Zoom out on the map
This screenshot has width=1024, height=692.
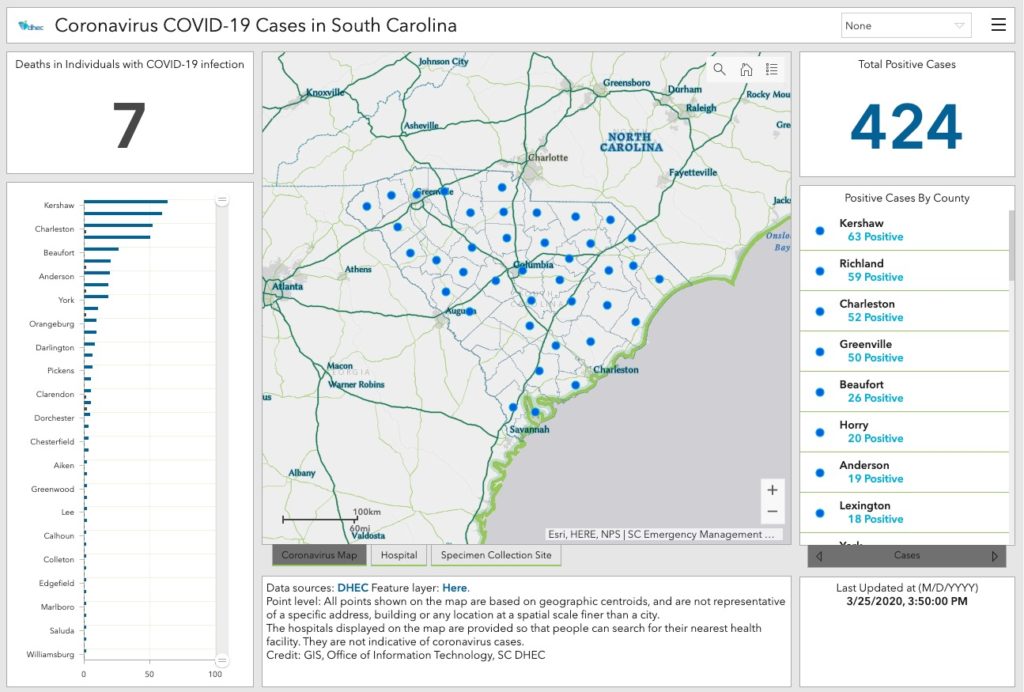(771, 513)
